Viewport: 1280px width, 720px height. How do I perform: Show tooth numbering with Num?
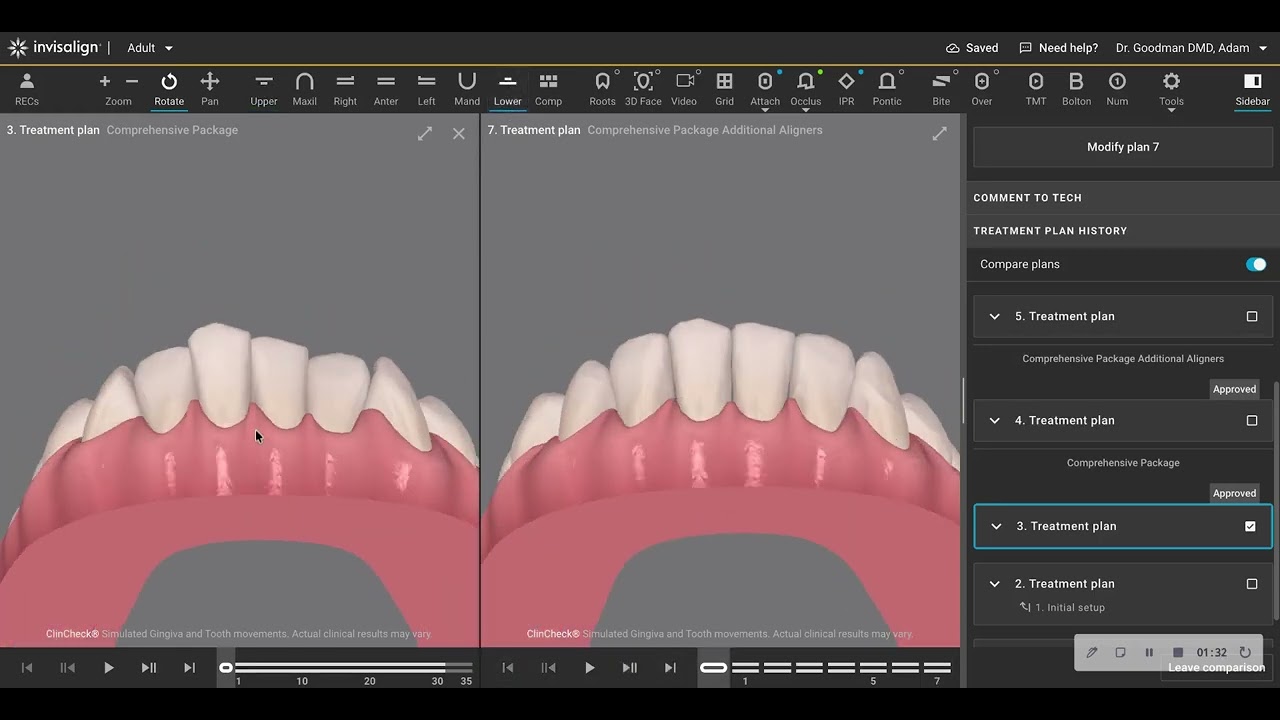(x=1118, y=89)
